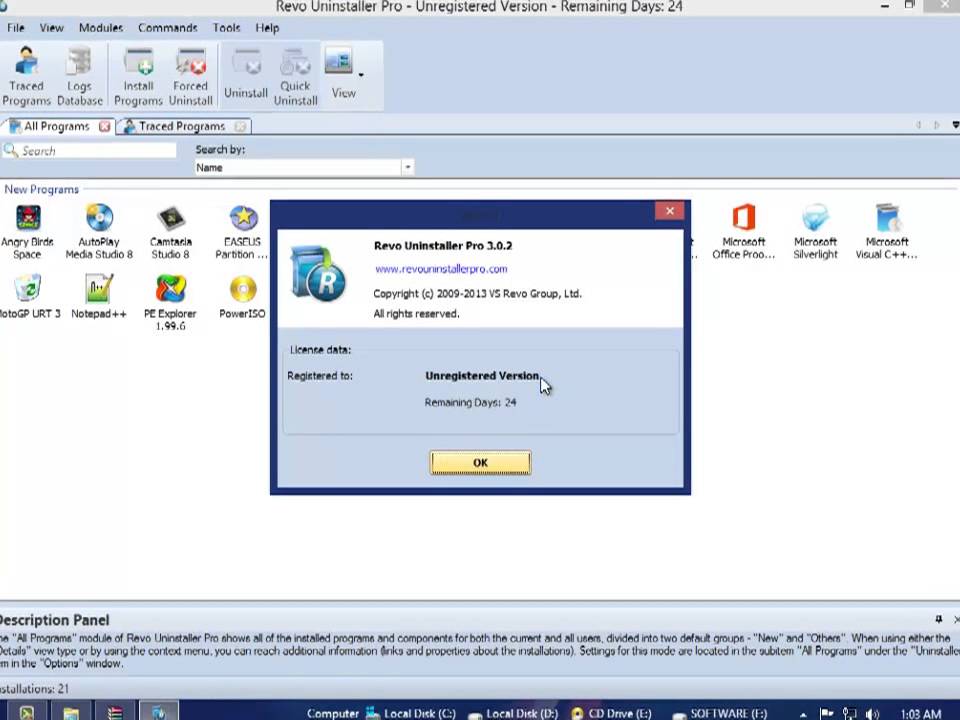Click the network tray icon
960x720 pixels.
[x=850, y=713]
